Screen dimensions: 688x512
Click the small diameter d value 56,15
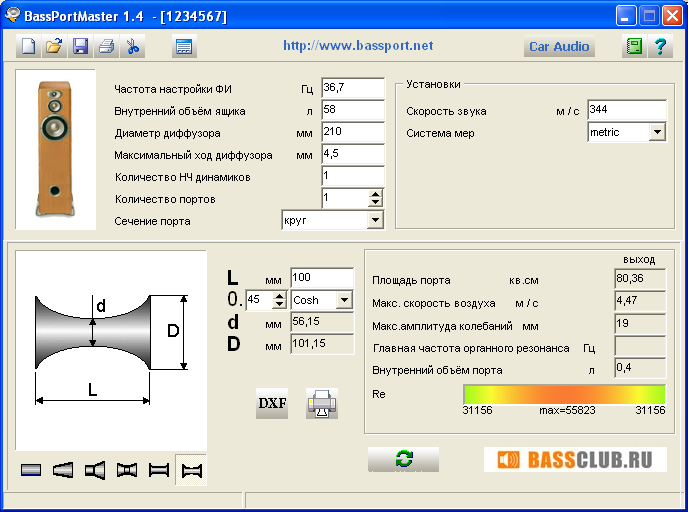(x=322, y=322)
